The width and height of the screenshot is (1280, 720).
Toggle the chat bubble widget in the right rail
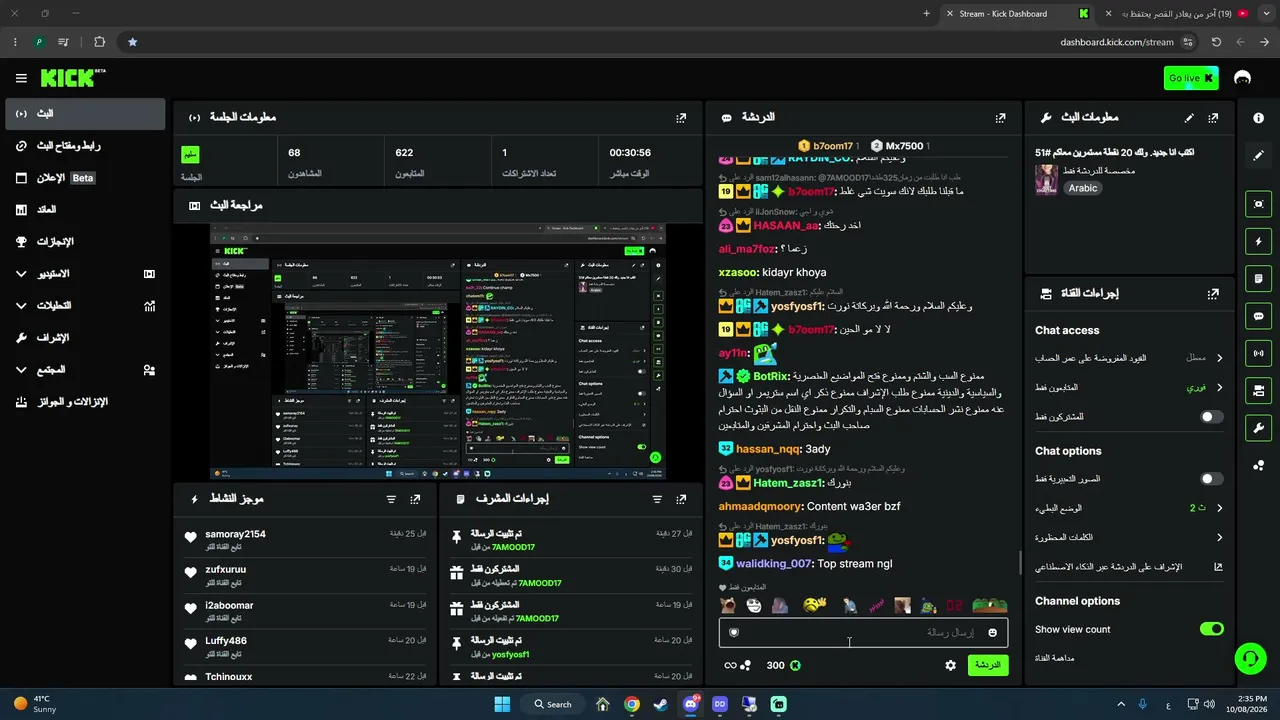click(1258, 316)
